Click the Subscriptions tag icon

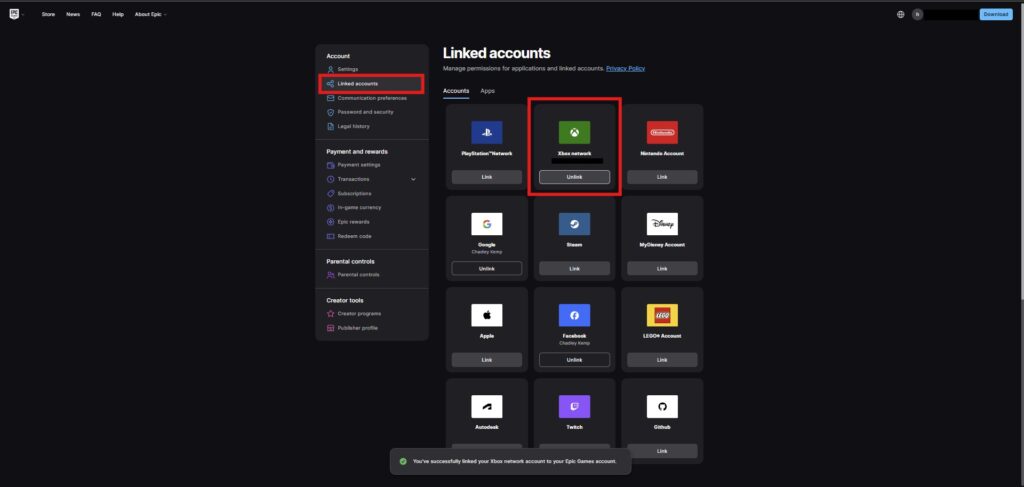point(330,194)
